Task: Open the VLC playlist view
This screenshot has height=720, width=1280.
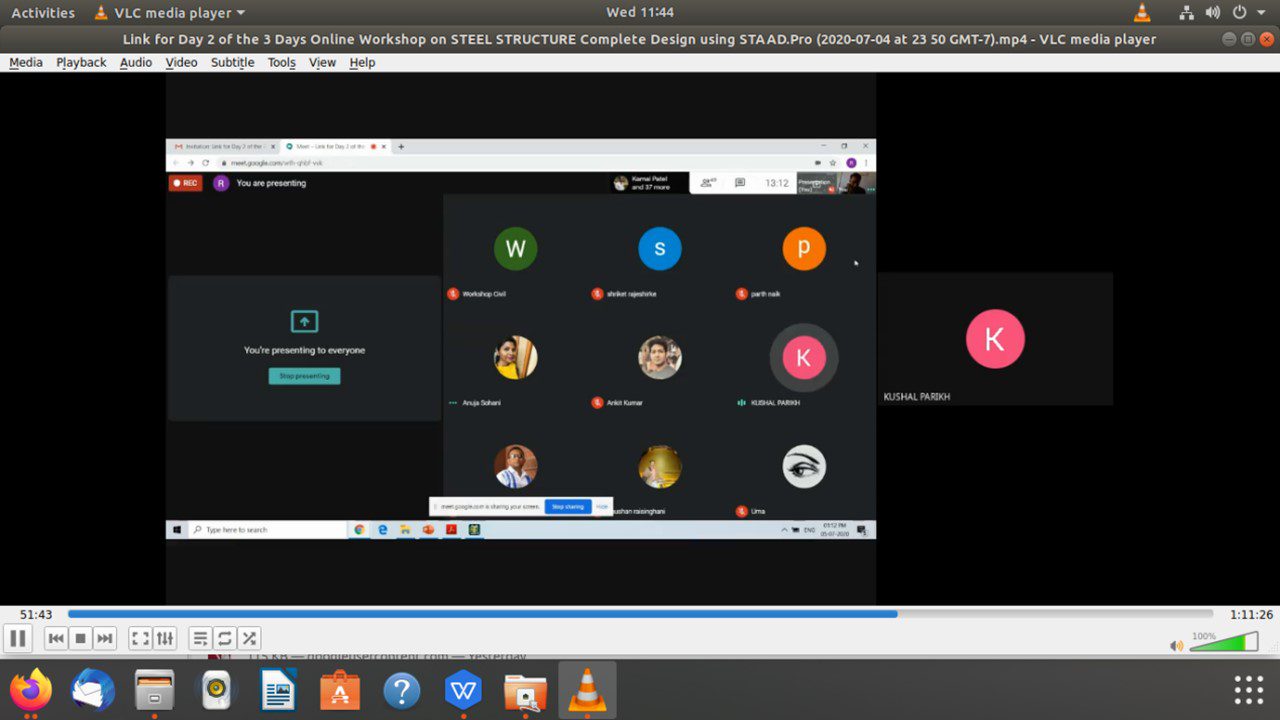Action: click(x=200, y=638)
